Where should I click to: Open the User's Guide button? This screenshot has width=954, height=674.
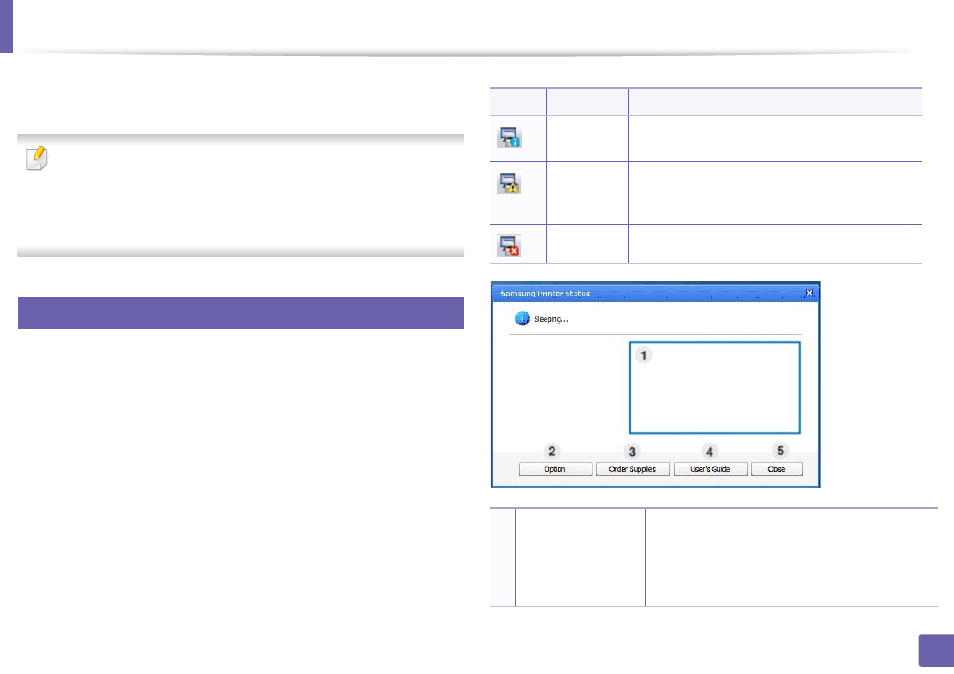coord(711,469)
